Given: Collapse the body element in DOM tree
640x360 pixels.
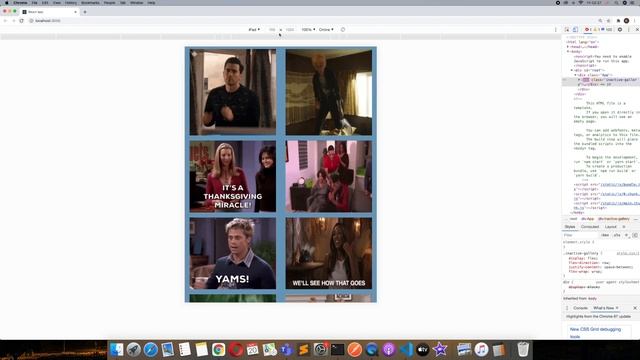Looking at the screenshot, I should tap(568, 51).
